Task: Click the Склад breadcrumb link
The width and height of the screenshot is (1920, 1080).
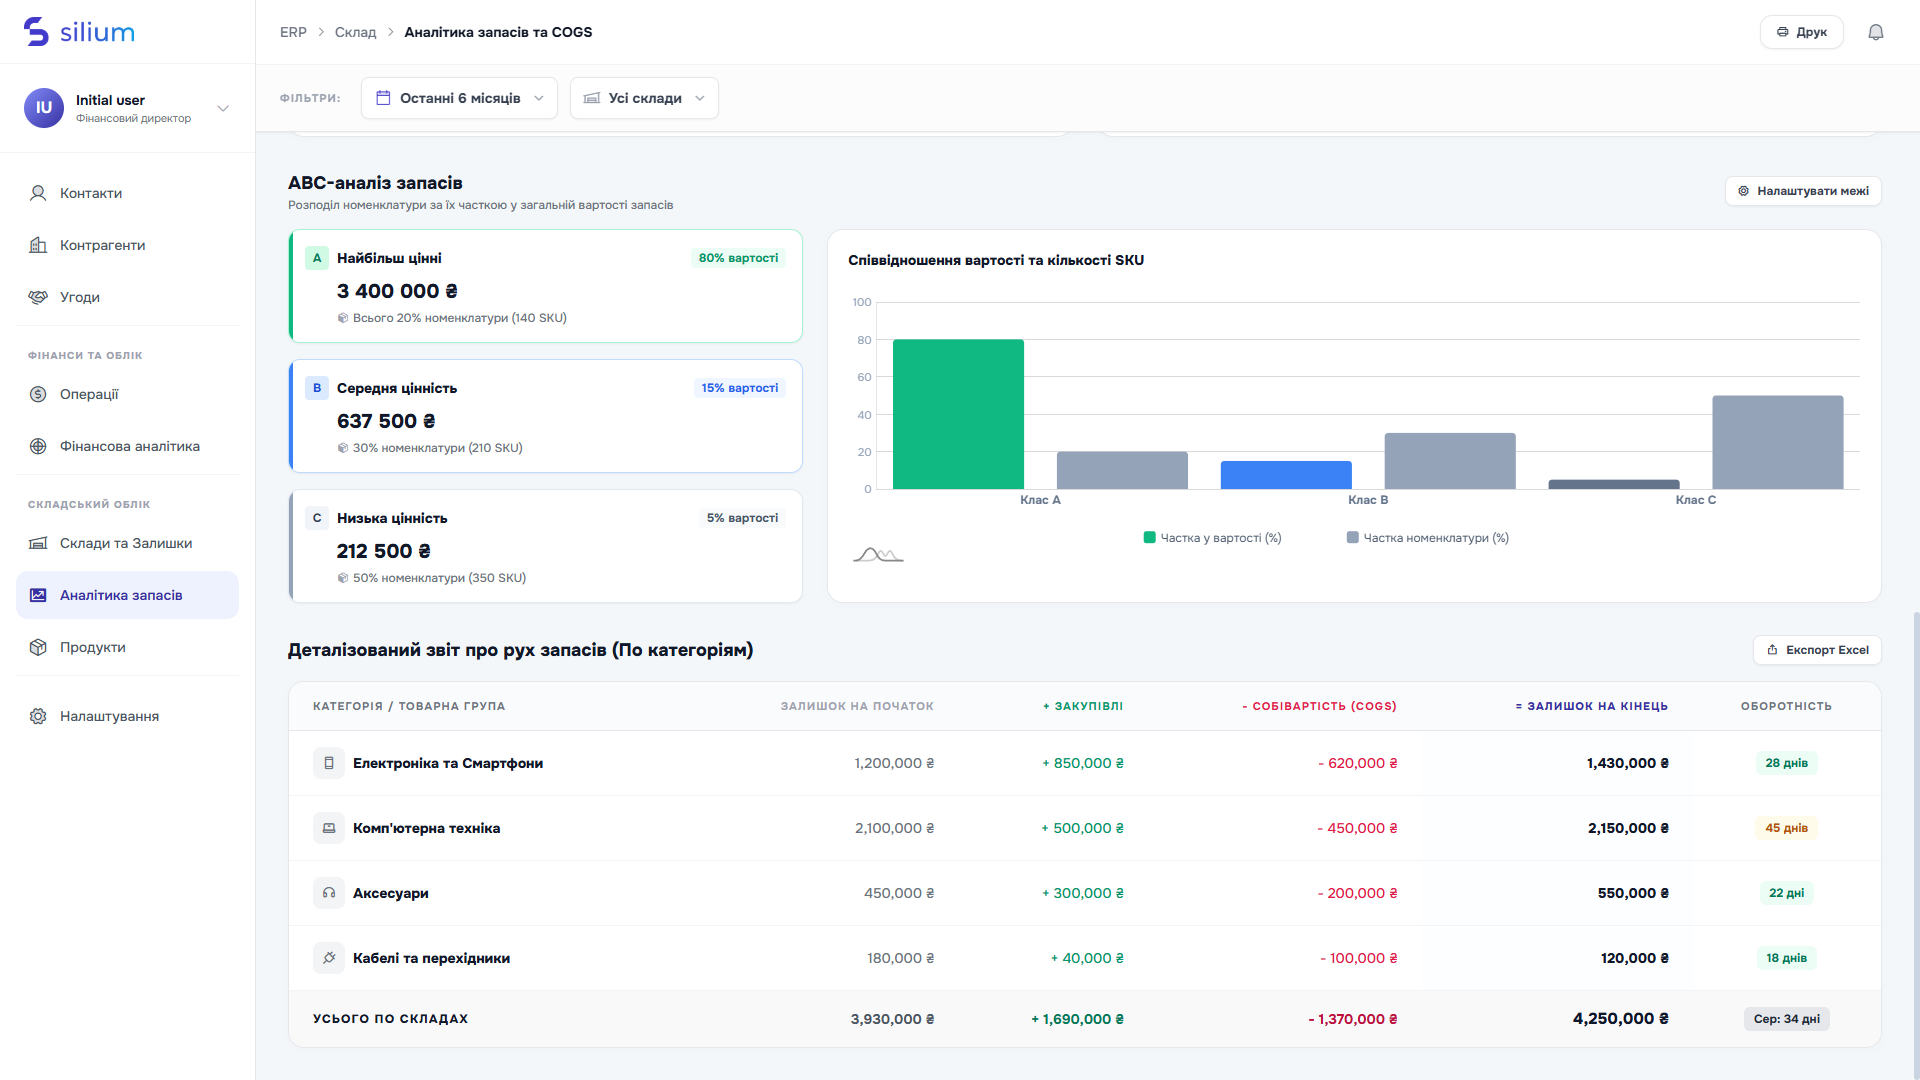Action: pyautogui.click(x=355, y=32)
